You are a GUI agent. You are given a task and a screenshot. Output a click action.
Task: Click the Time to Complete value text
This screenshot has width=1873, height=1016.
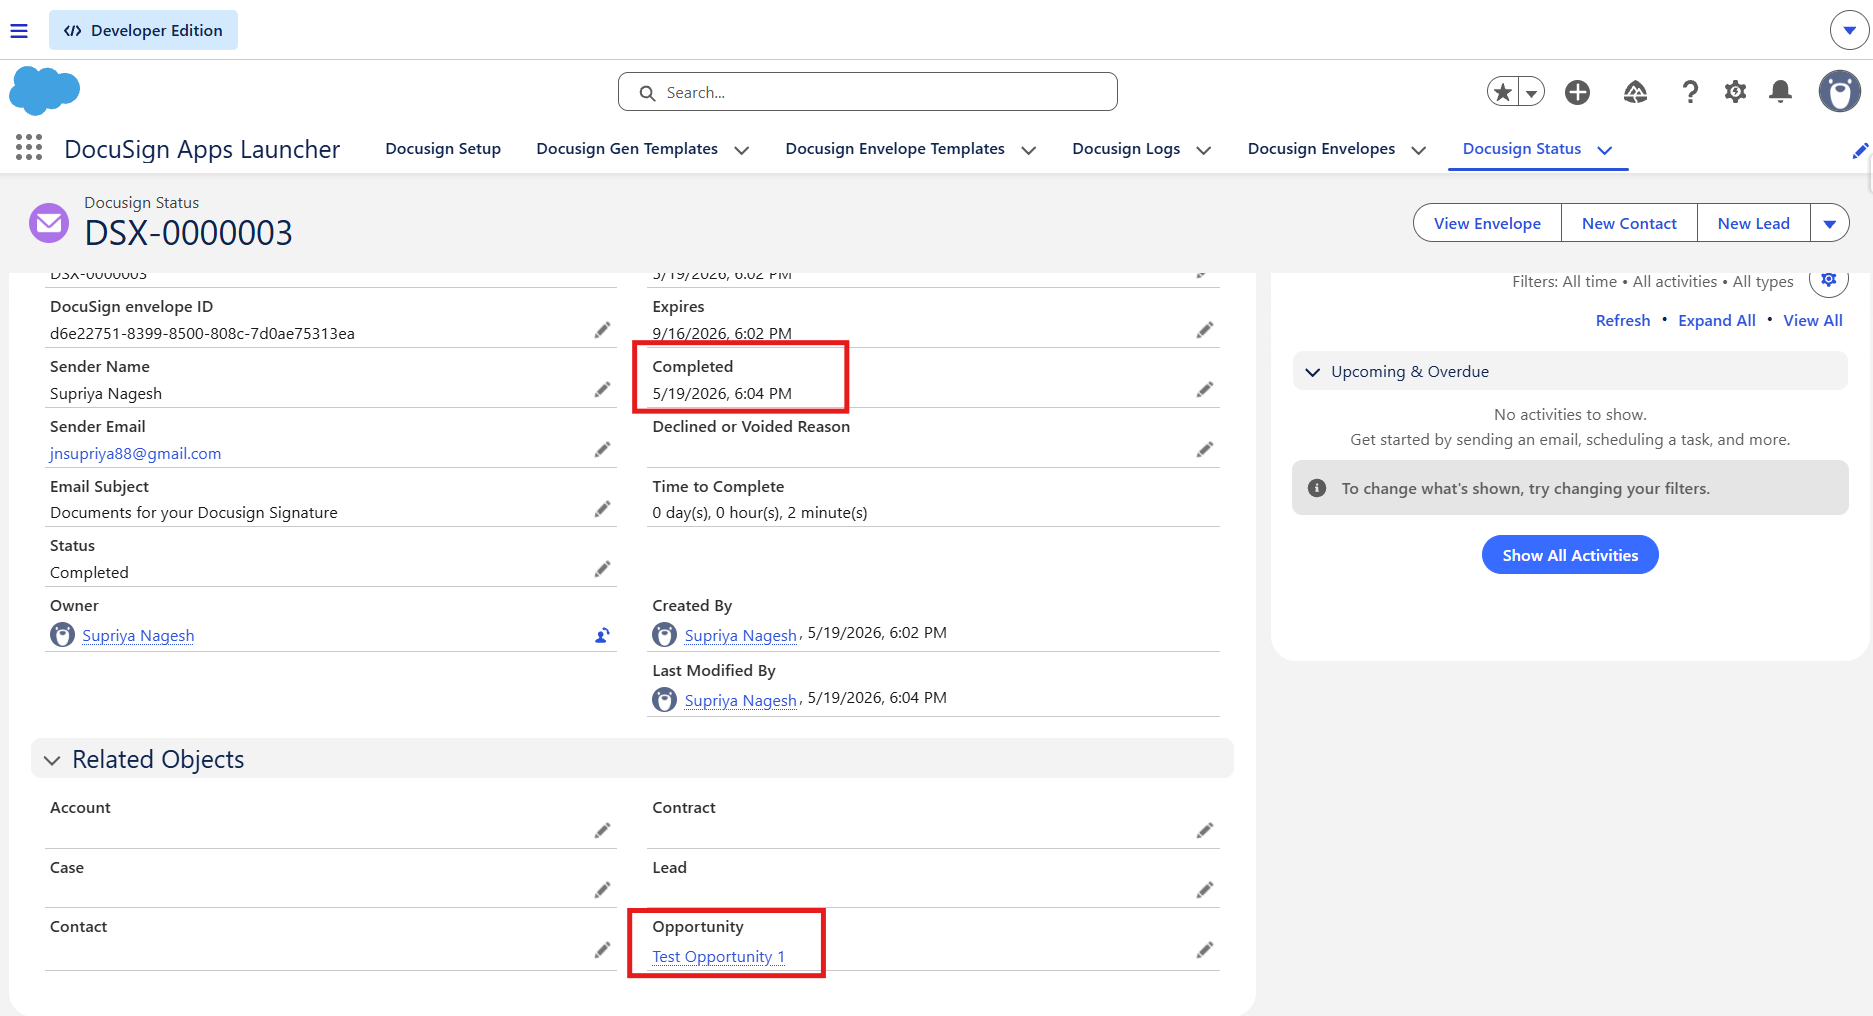point(760,512)
